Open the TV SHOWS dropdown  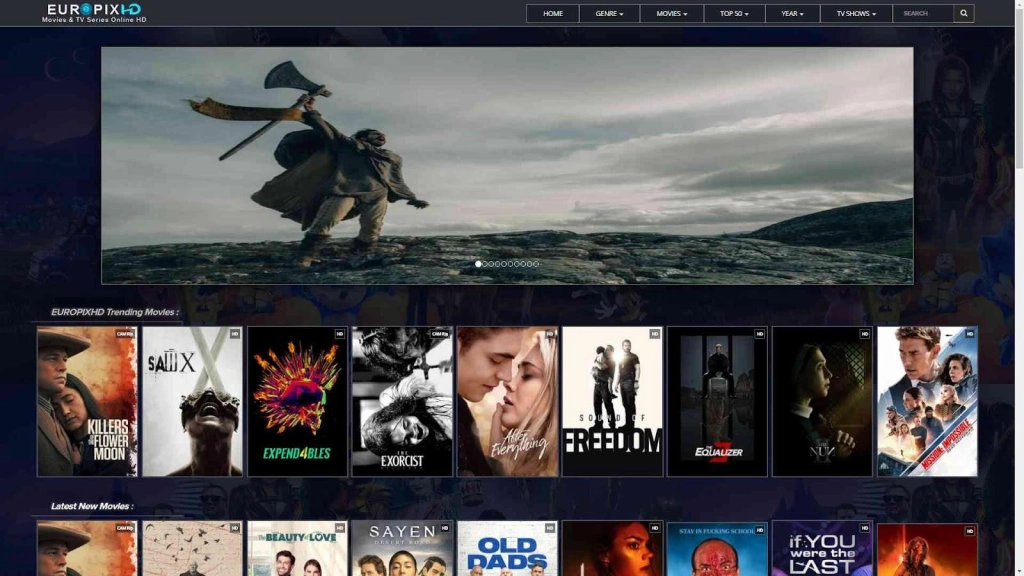pyautogui.click(x=855, y=13)
